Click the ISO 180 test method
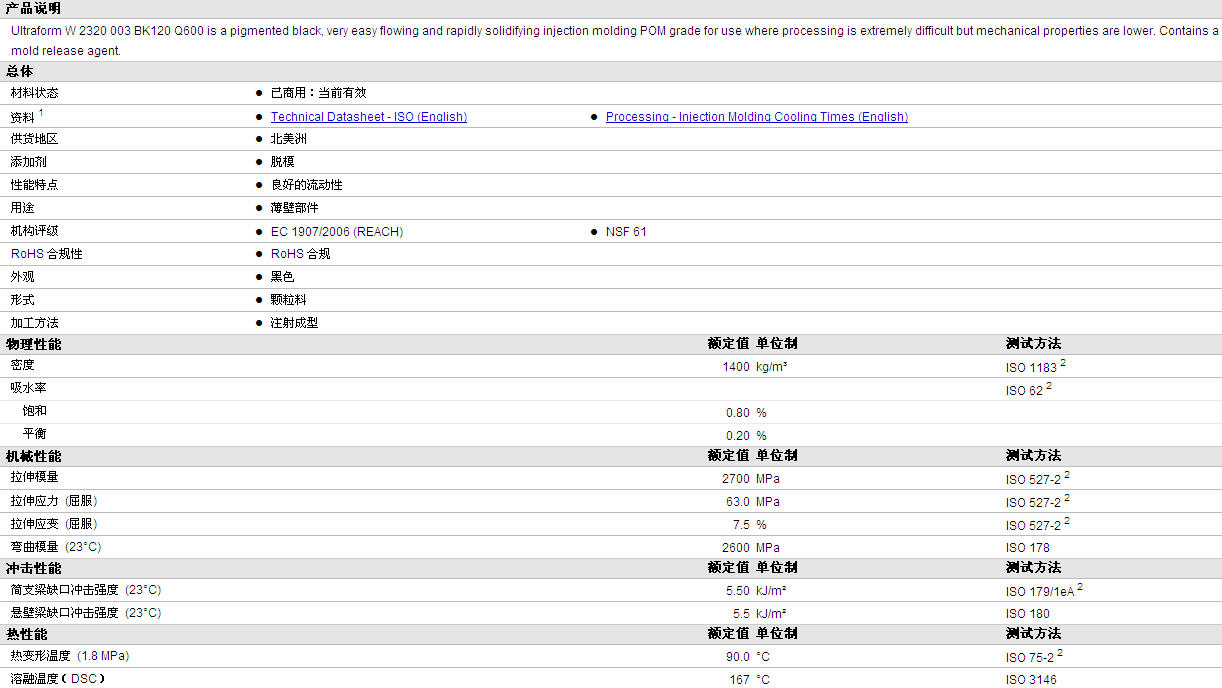Screen dimensions: 1222x688 tap(1028, 614)
